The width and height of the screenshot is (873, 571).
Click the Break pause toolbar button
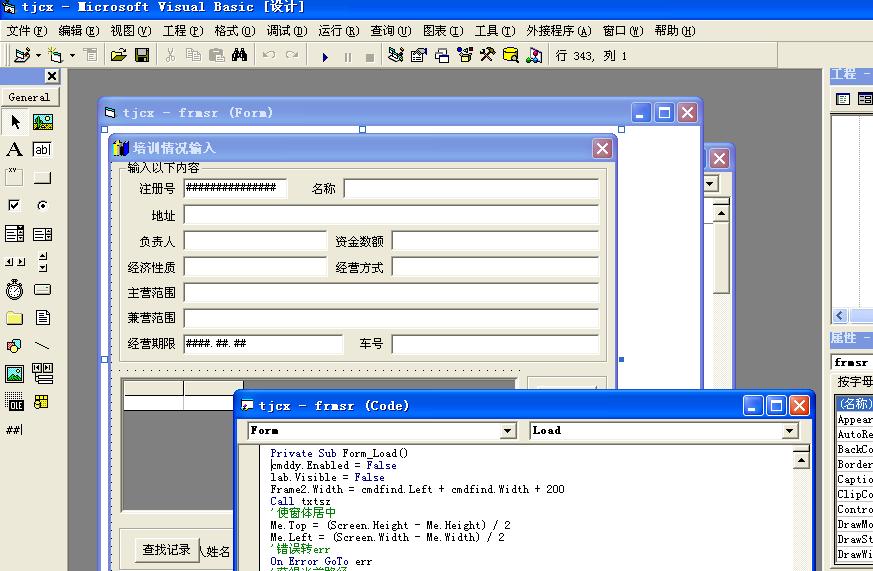coord(348,57)
